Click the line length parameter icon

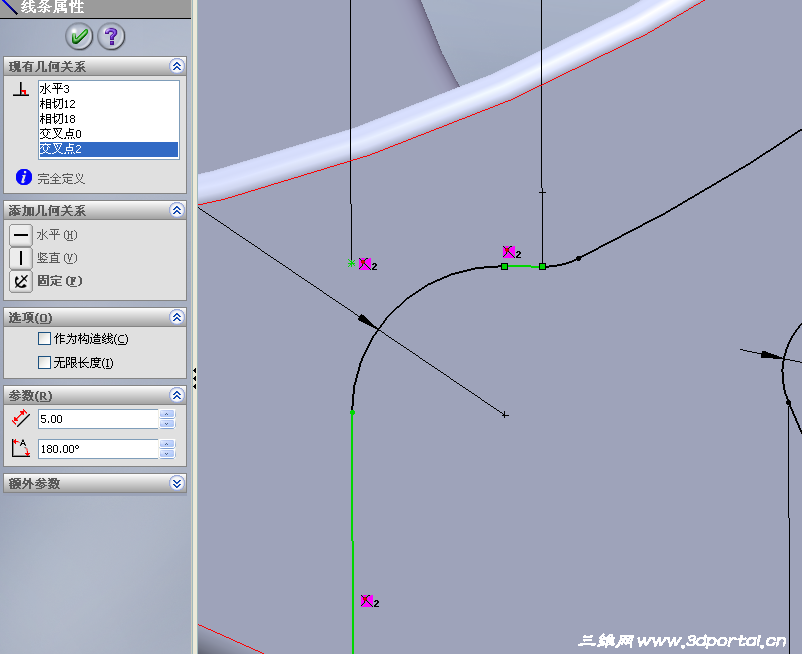tap(20, 418)
